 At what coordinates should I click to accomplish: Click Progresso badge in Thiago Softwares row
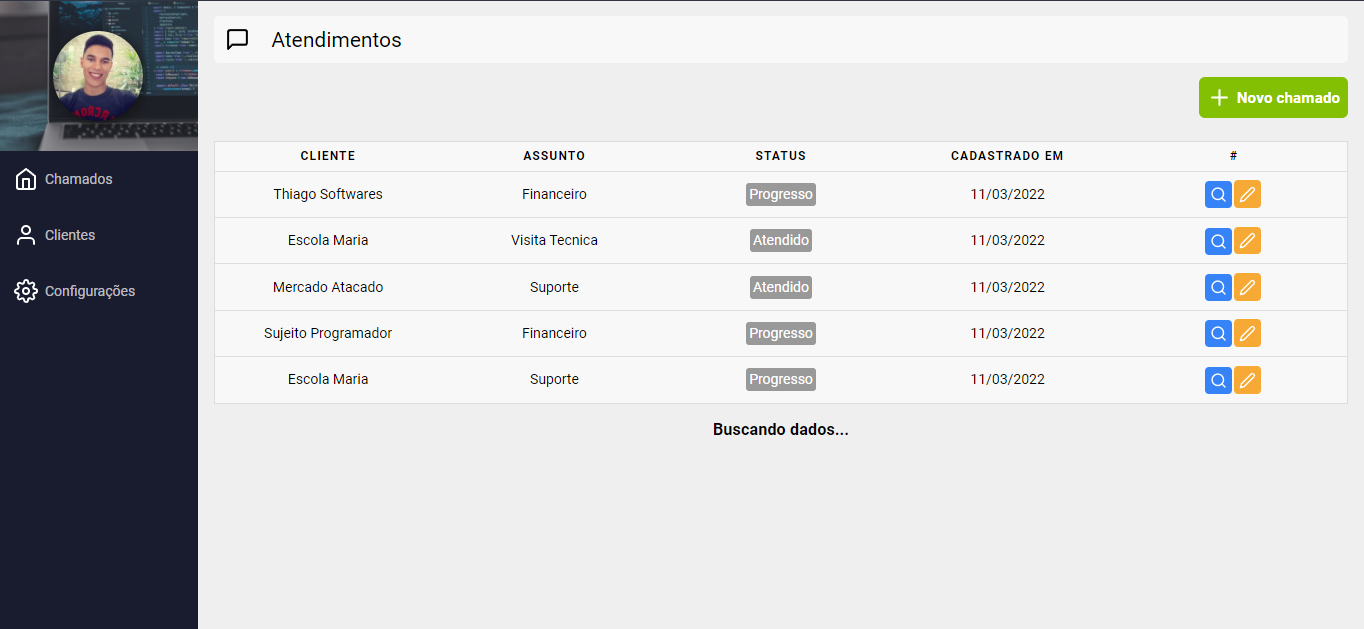tap(781, 194)
